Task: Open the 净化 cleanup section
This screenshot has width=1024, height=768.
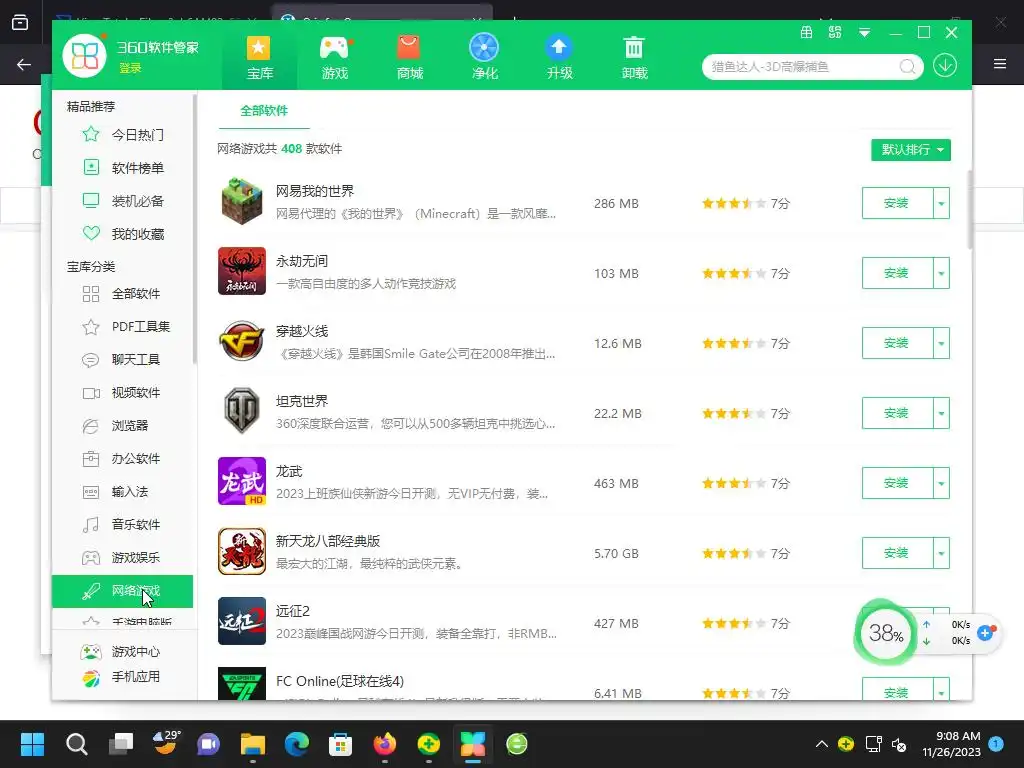Action: [485, 57]
